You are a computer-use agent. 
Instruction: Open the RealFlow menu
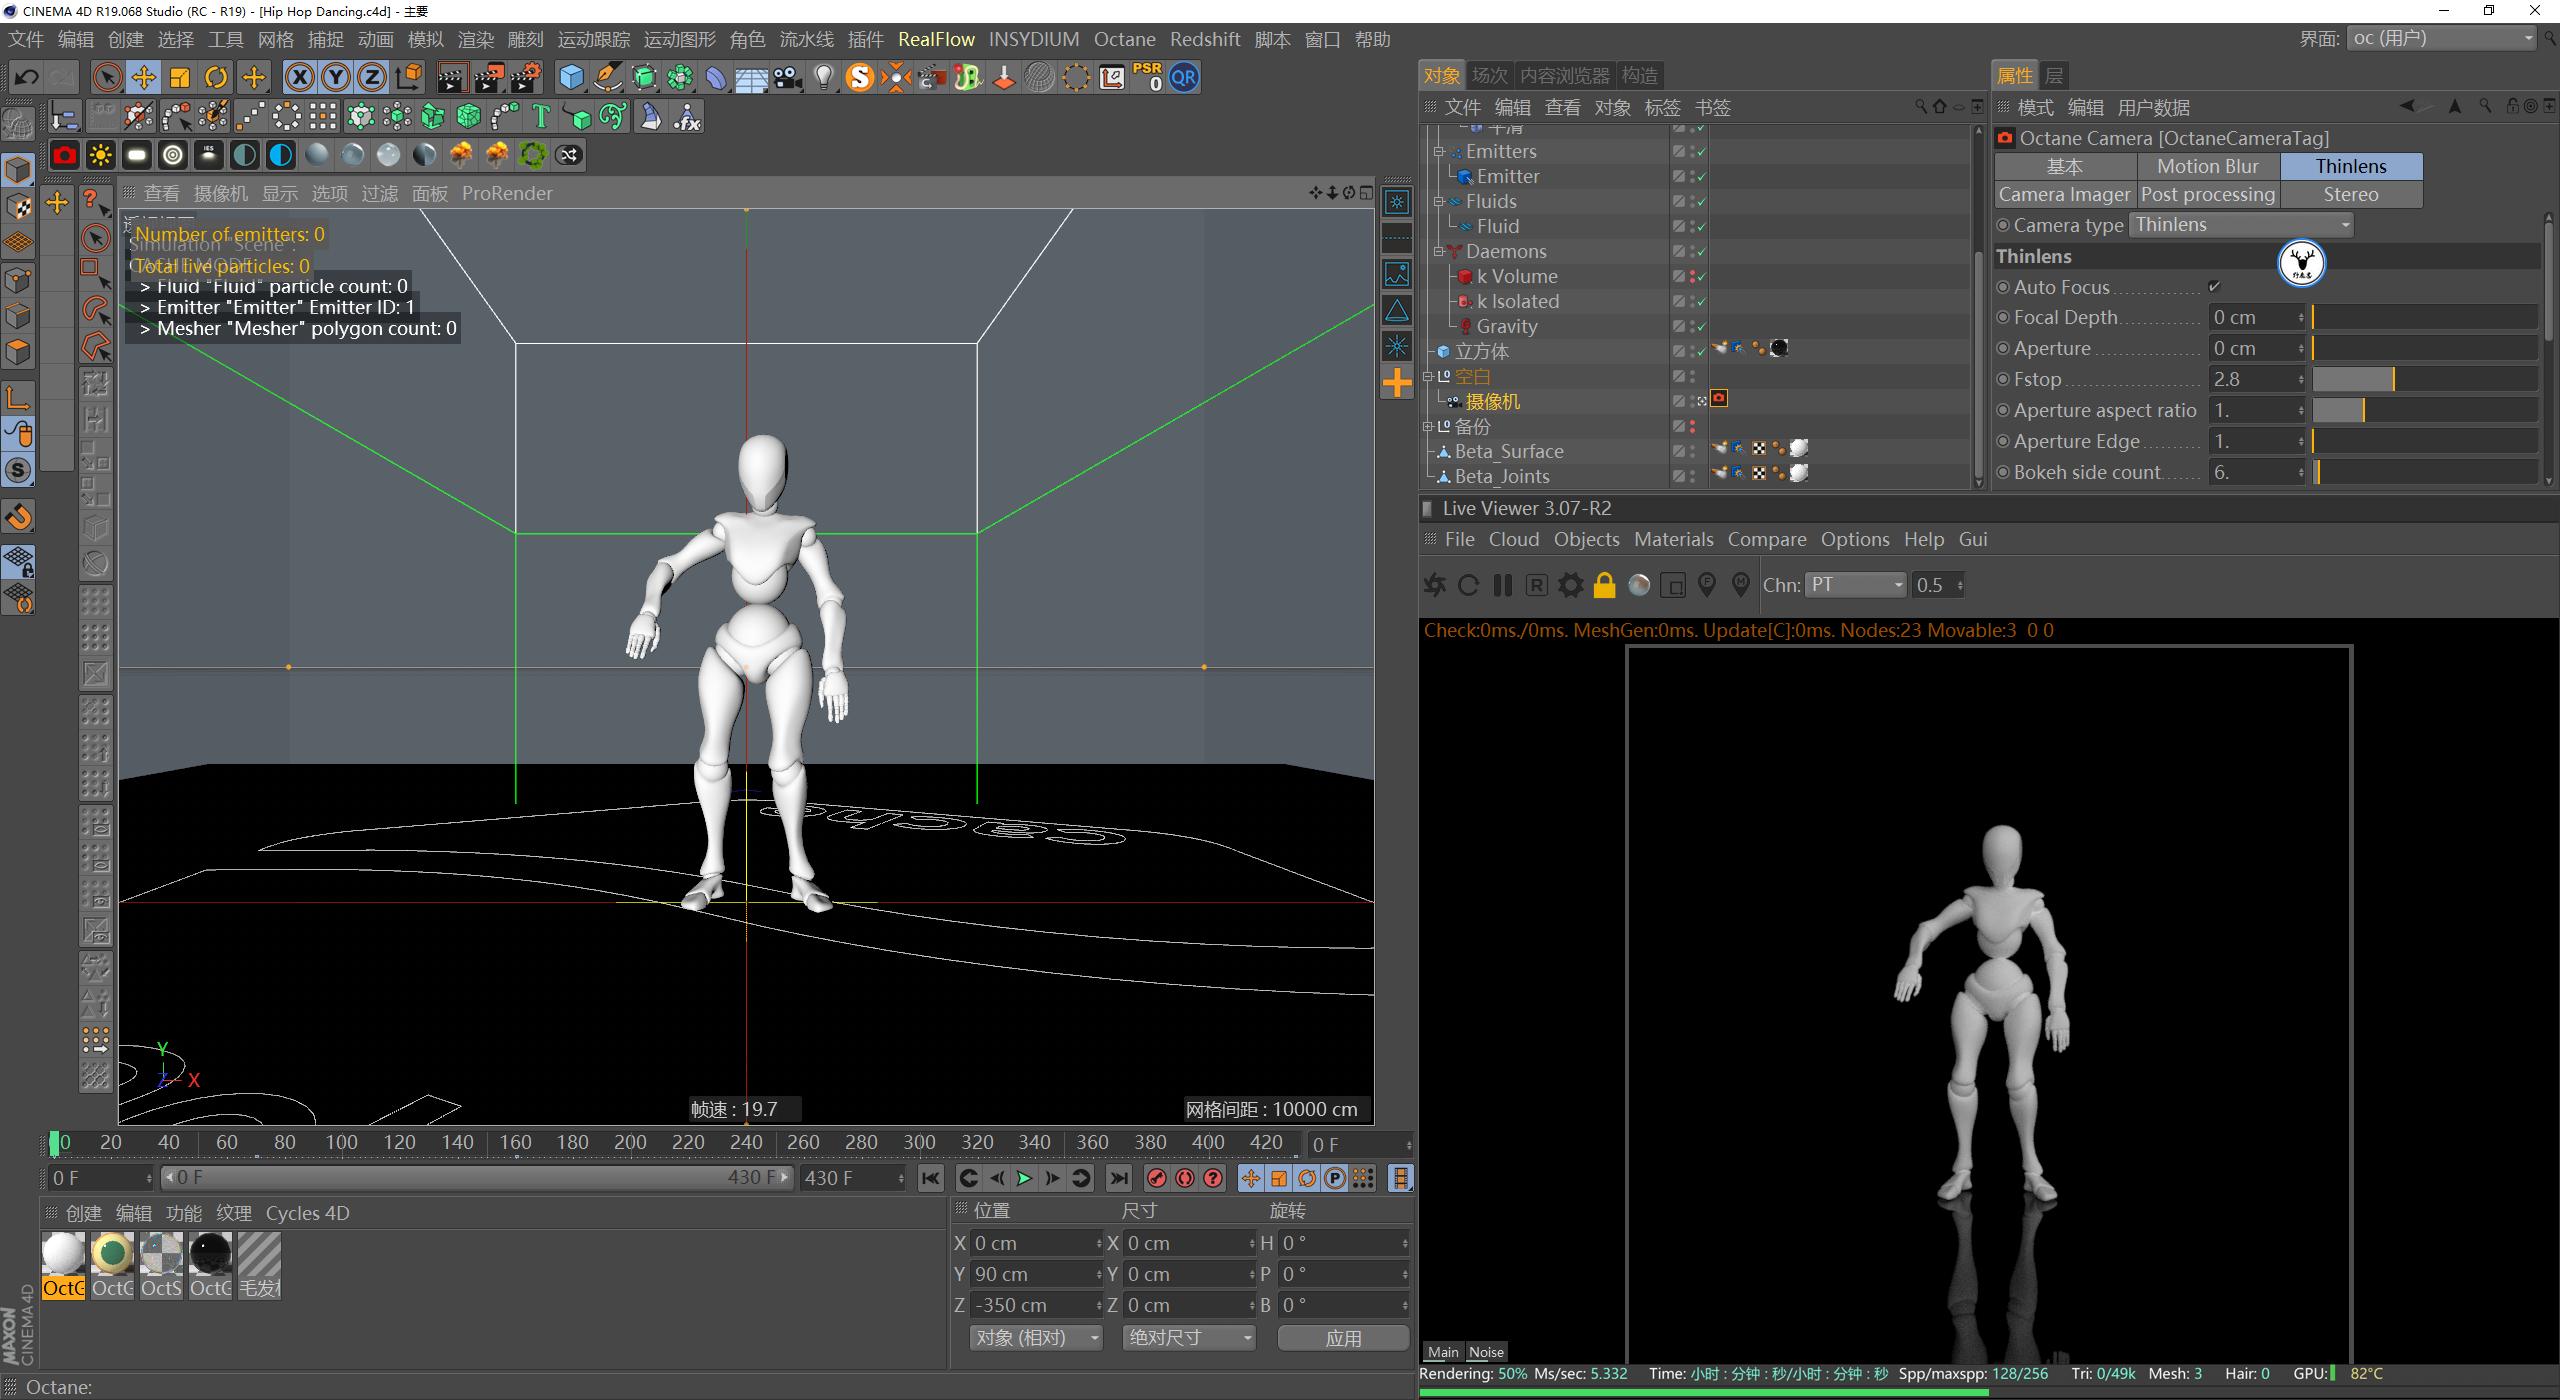click(936, 39)
